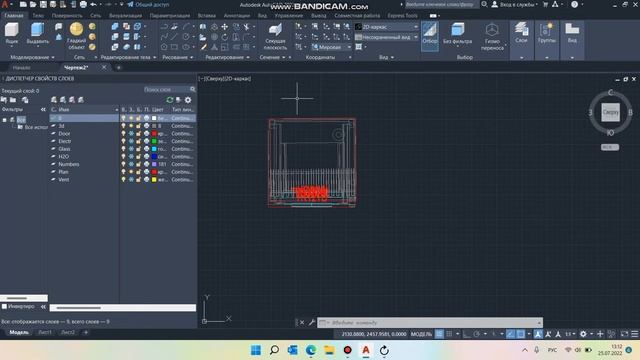
Task: Open layer manager settings gear icon
Action: click(x=188, y=100)
